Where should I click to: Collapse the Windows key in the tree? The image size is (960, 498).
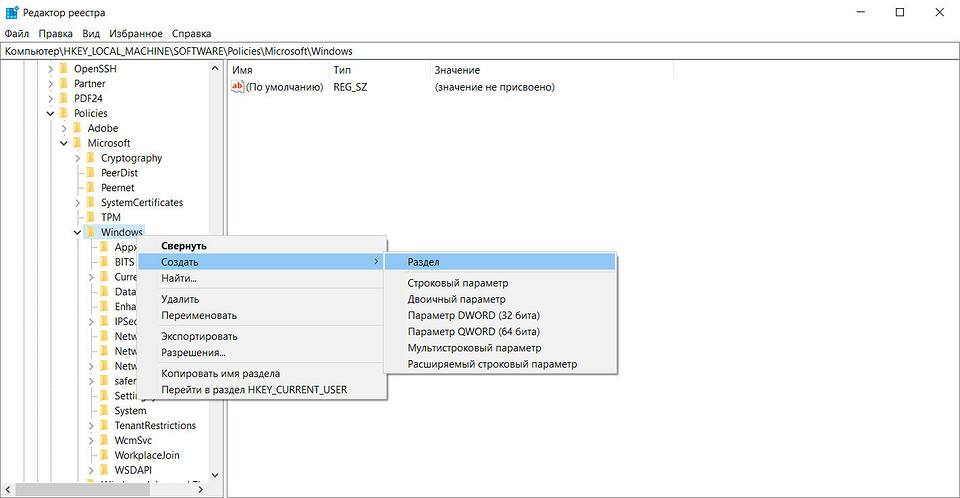click(x=77, y=233)
